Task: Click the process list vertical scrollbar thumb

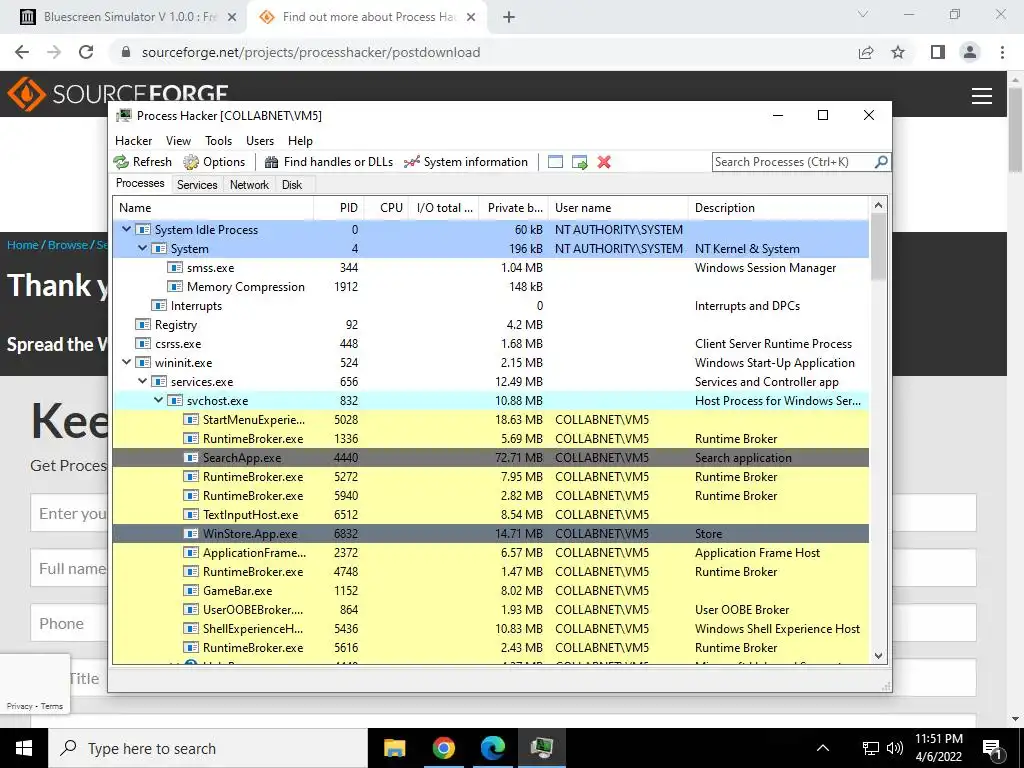Action: click(x=878, y=247)
